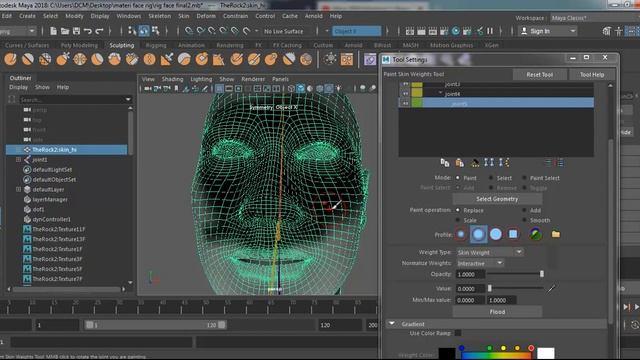Screen dimensions: 640x360
Task: Select the Scrape sculpt tool shelf icon
Action: coord(202,60)
